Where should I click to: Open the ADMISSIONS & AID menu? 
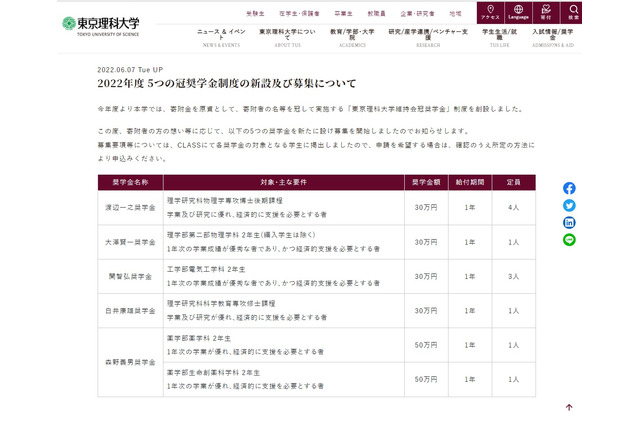553,38
